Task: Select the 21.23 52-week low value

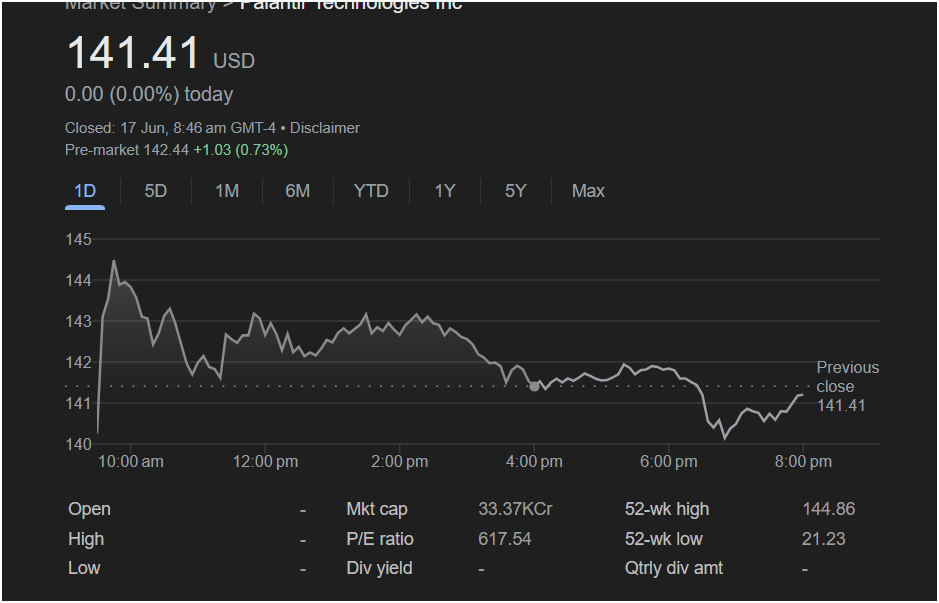Action: [823, 539]
